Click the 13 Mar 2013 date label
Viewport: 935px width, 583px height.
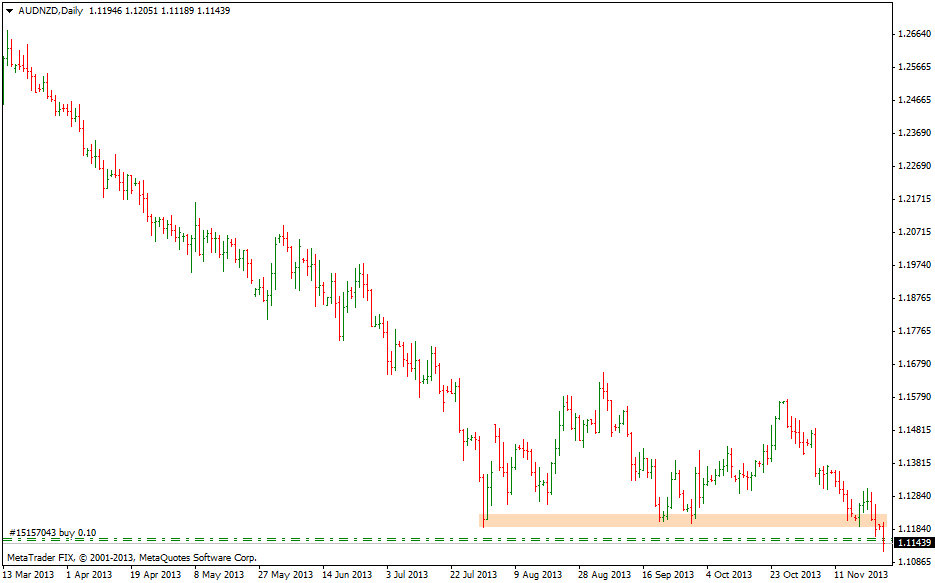point(30,575)
